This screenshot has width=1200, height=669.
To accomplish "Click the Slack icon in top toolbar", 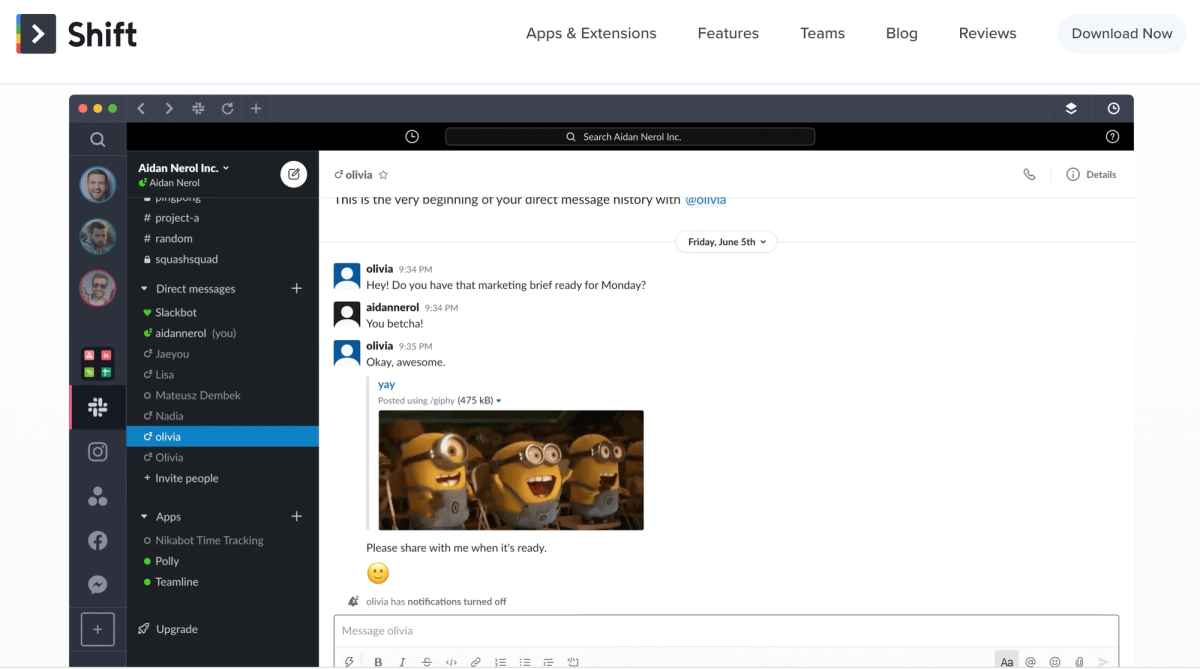I will point(198,108).
